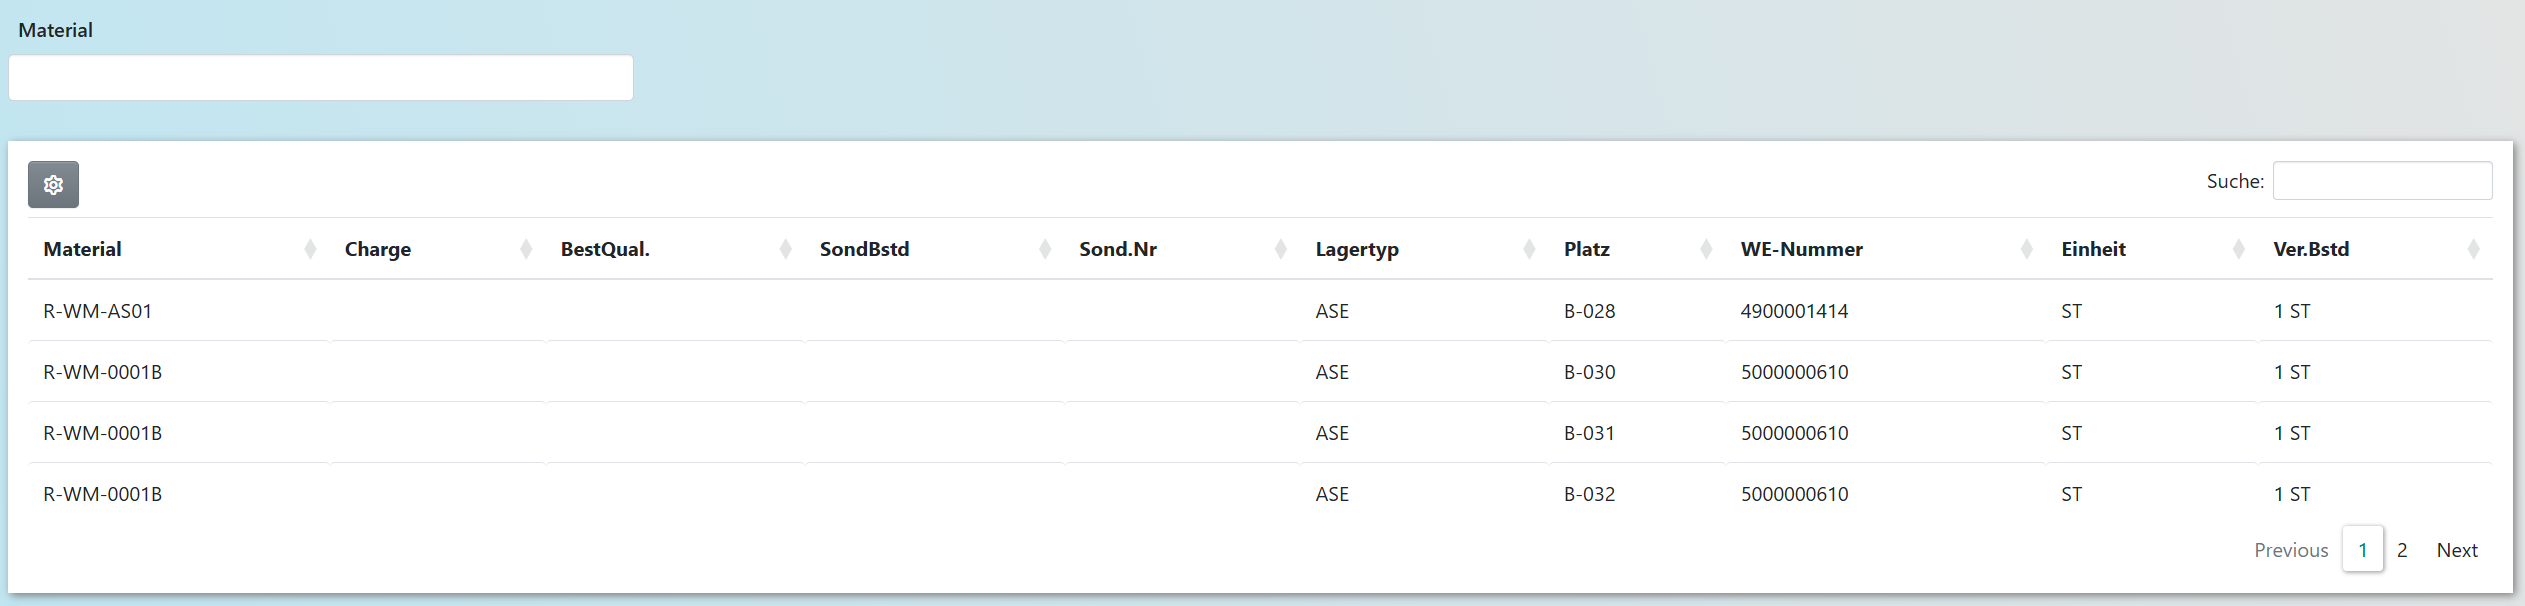Click the Platz column sort arrows
2525x606 pixels.
[x=1706, y=249]
